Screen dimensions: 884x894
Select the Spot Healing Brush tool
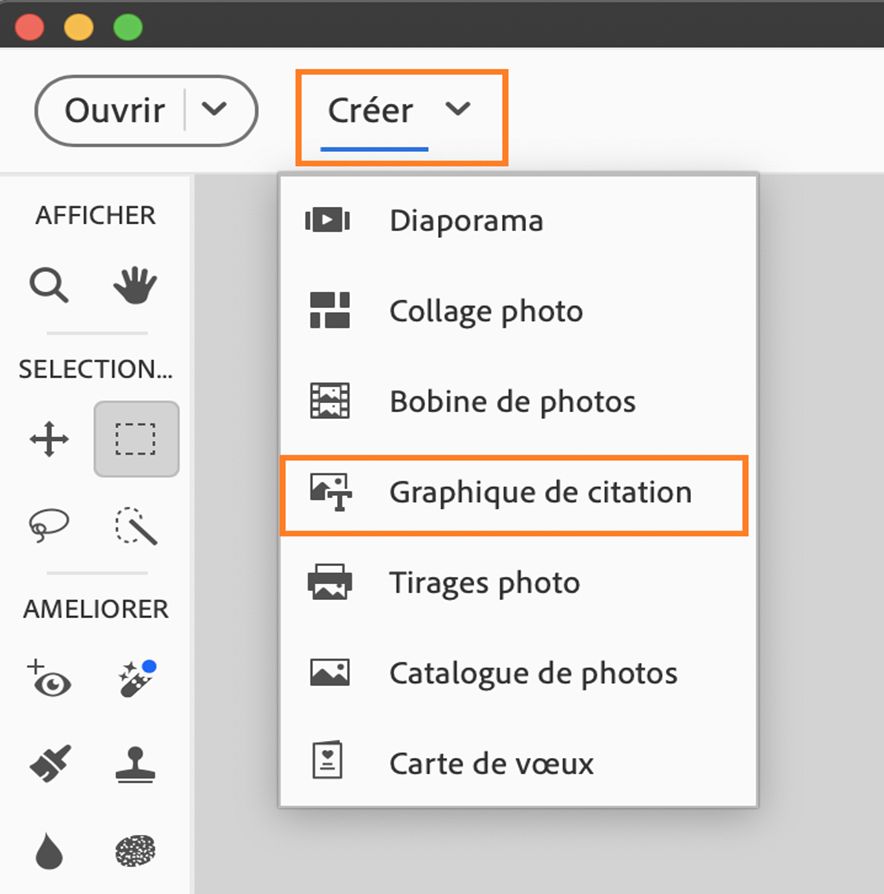[136, 680]
